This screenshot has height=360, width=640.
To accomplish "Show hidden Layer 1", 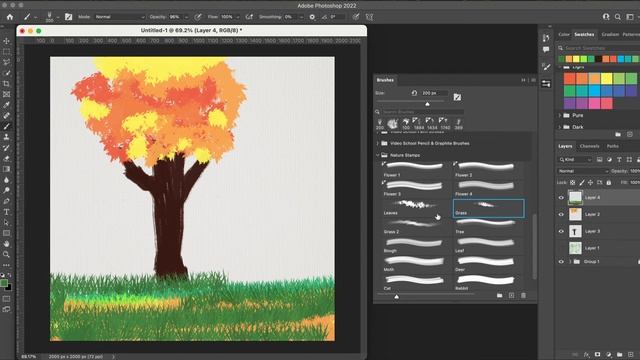I will 561,248.
